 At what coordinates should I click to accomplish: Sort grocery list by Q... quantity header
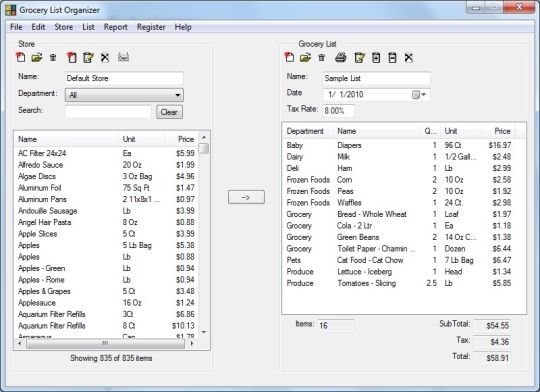[x=430, y=131]
